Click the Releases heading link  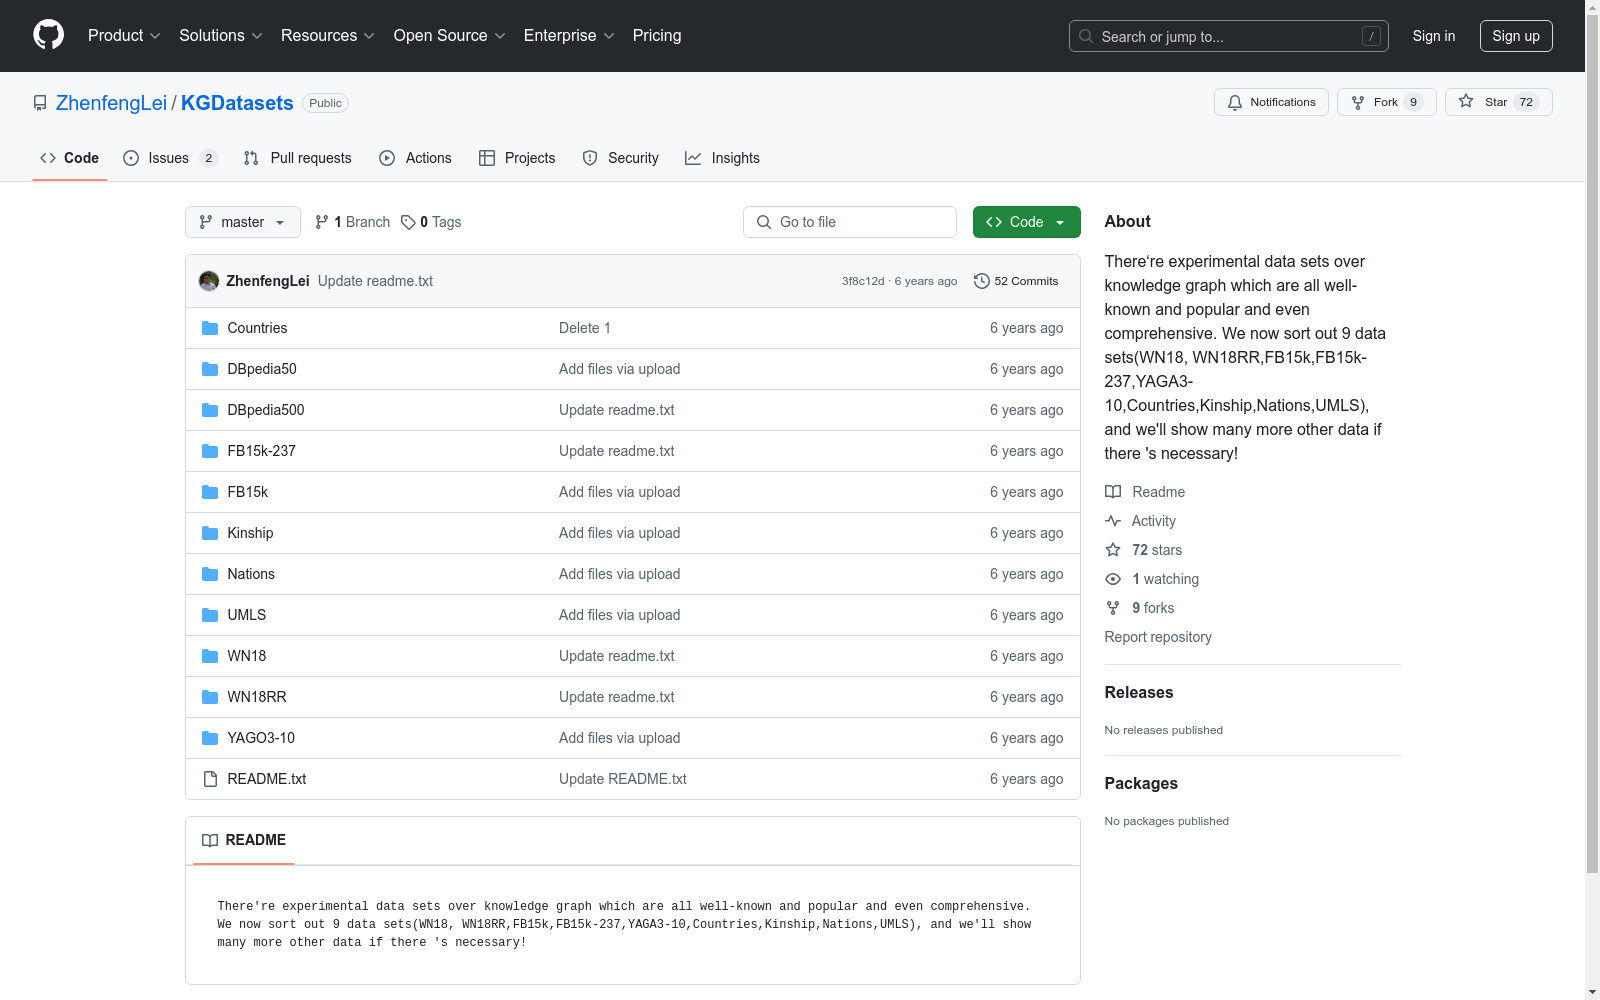point(1139,692)
